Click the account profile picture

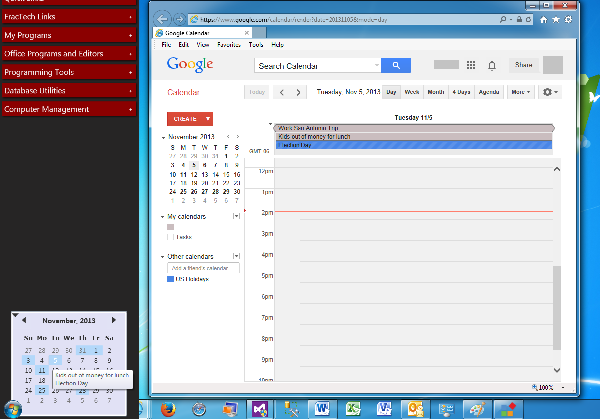click(x=553, y=65)
